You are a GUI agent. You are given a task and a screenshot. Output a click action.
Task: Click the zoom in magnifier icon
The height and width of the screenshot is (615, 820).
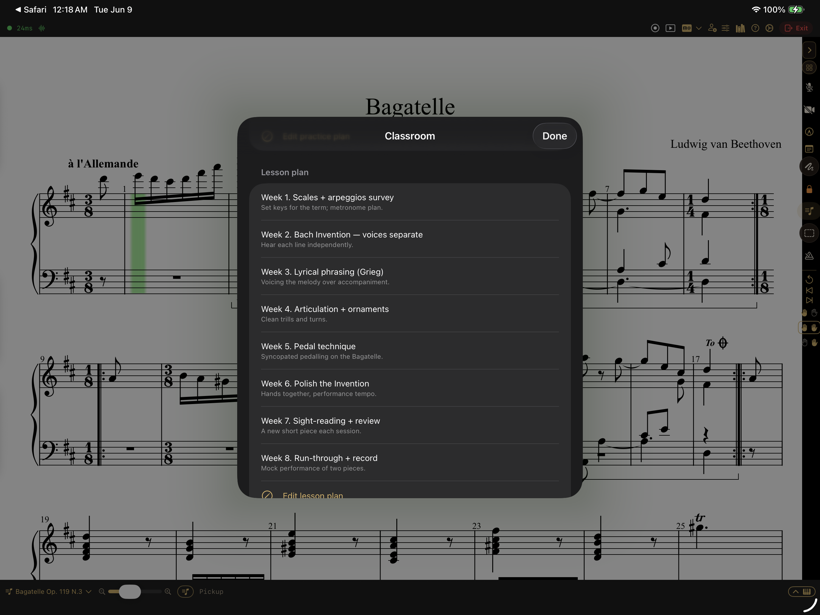168,591
